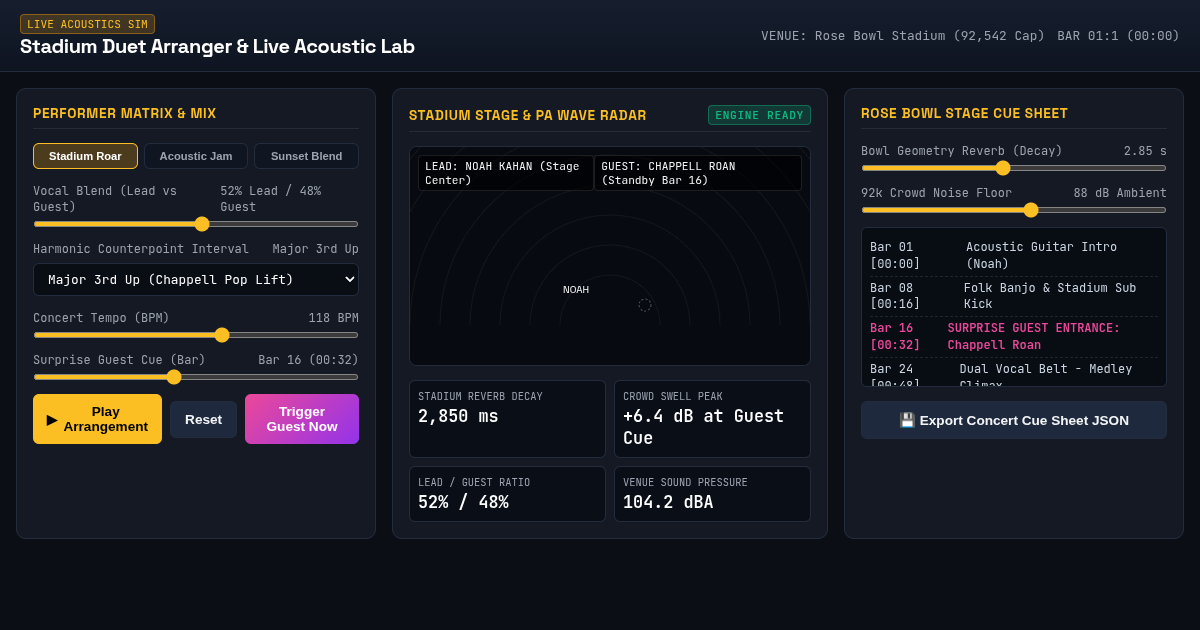1200x630 pixels.
Task: Select the Bar 16 Surprise Guest Entrance cue
Action: pos(1014,337)
